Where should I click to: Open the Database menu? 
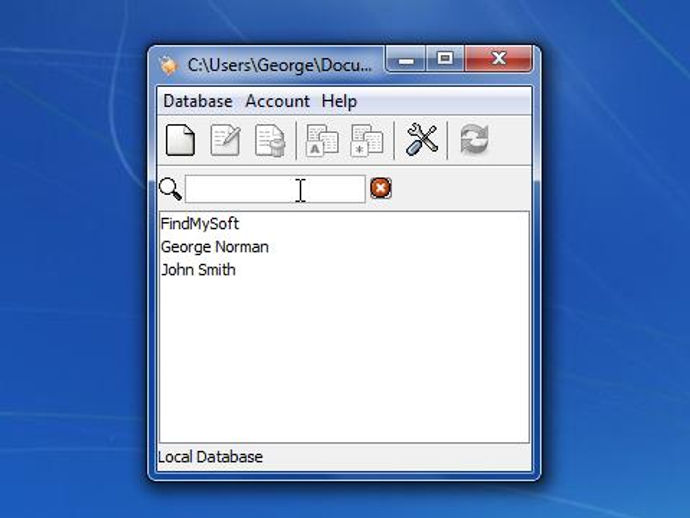(x=198, y=101)
